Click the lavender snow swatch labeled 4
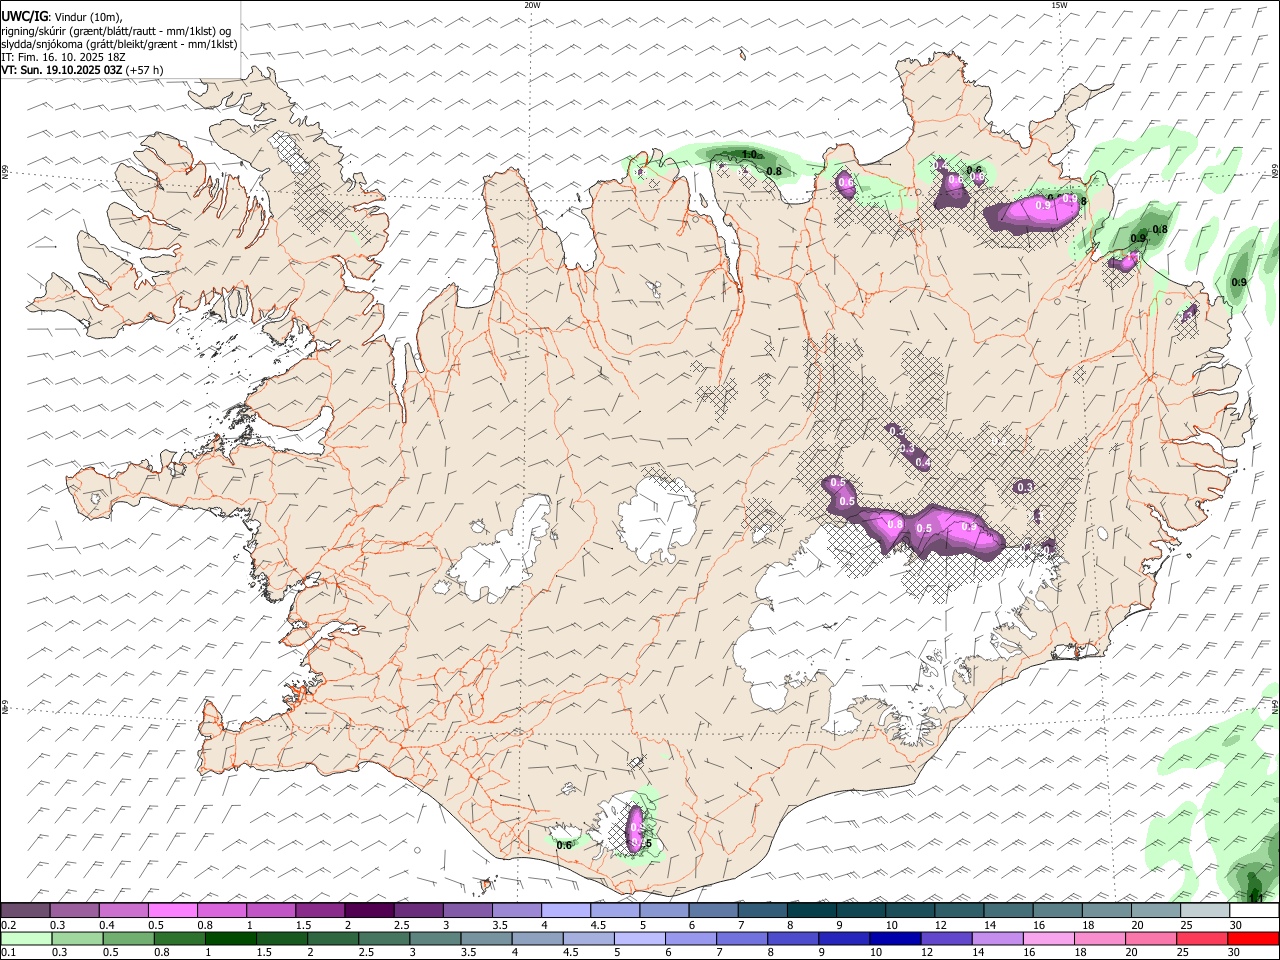Screen dimensions: 1280x960 coord(566,910)
